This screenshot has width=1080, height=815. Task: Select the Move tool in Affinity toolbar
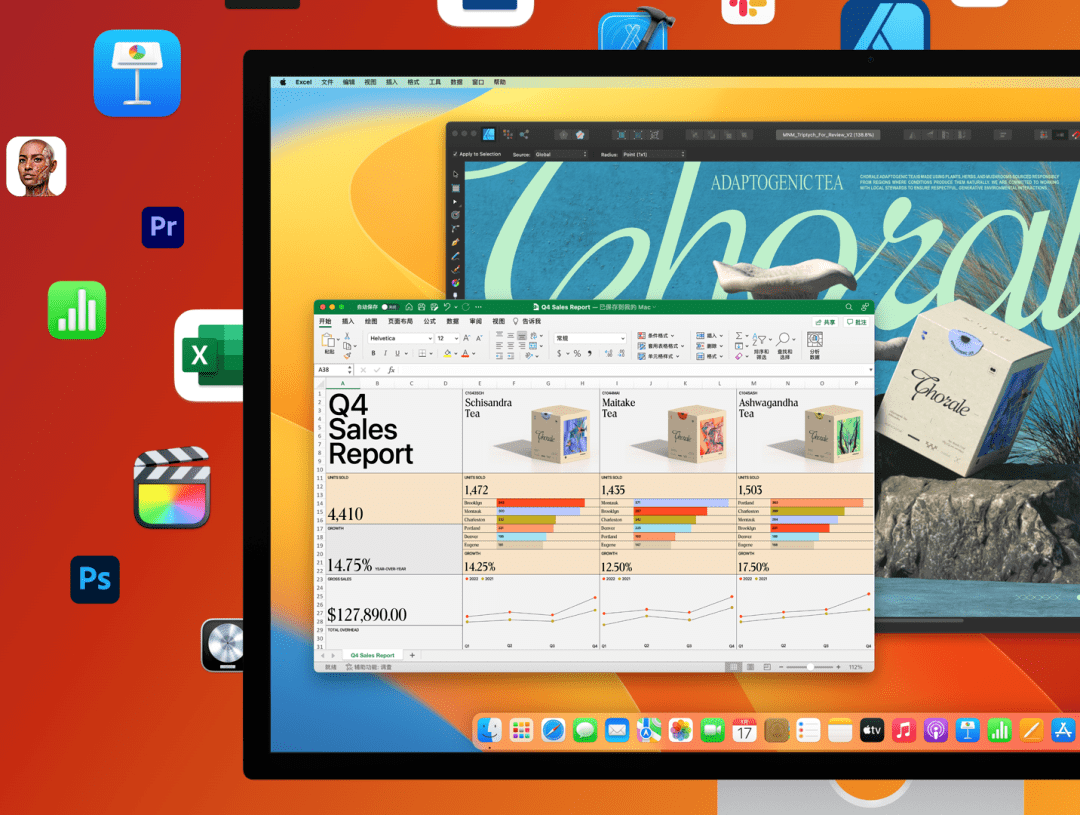(x=455, y=174)
